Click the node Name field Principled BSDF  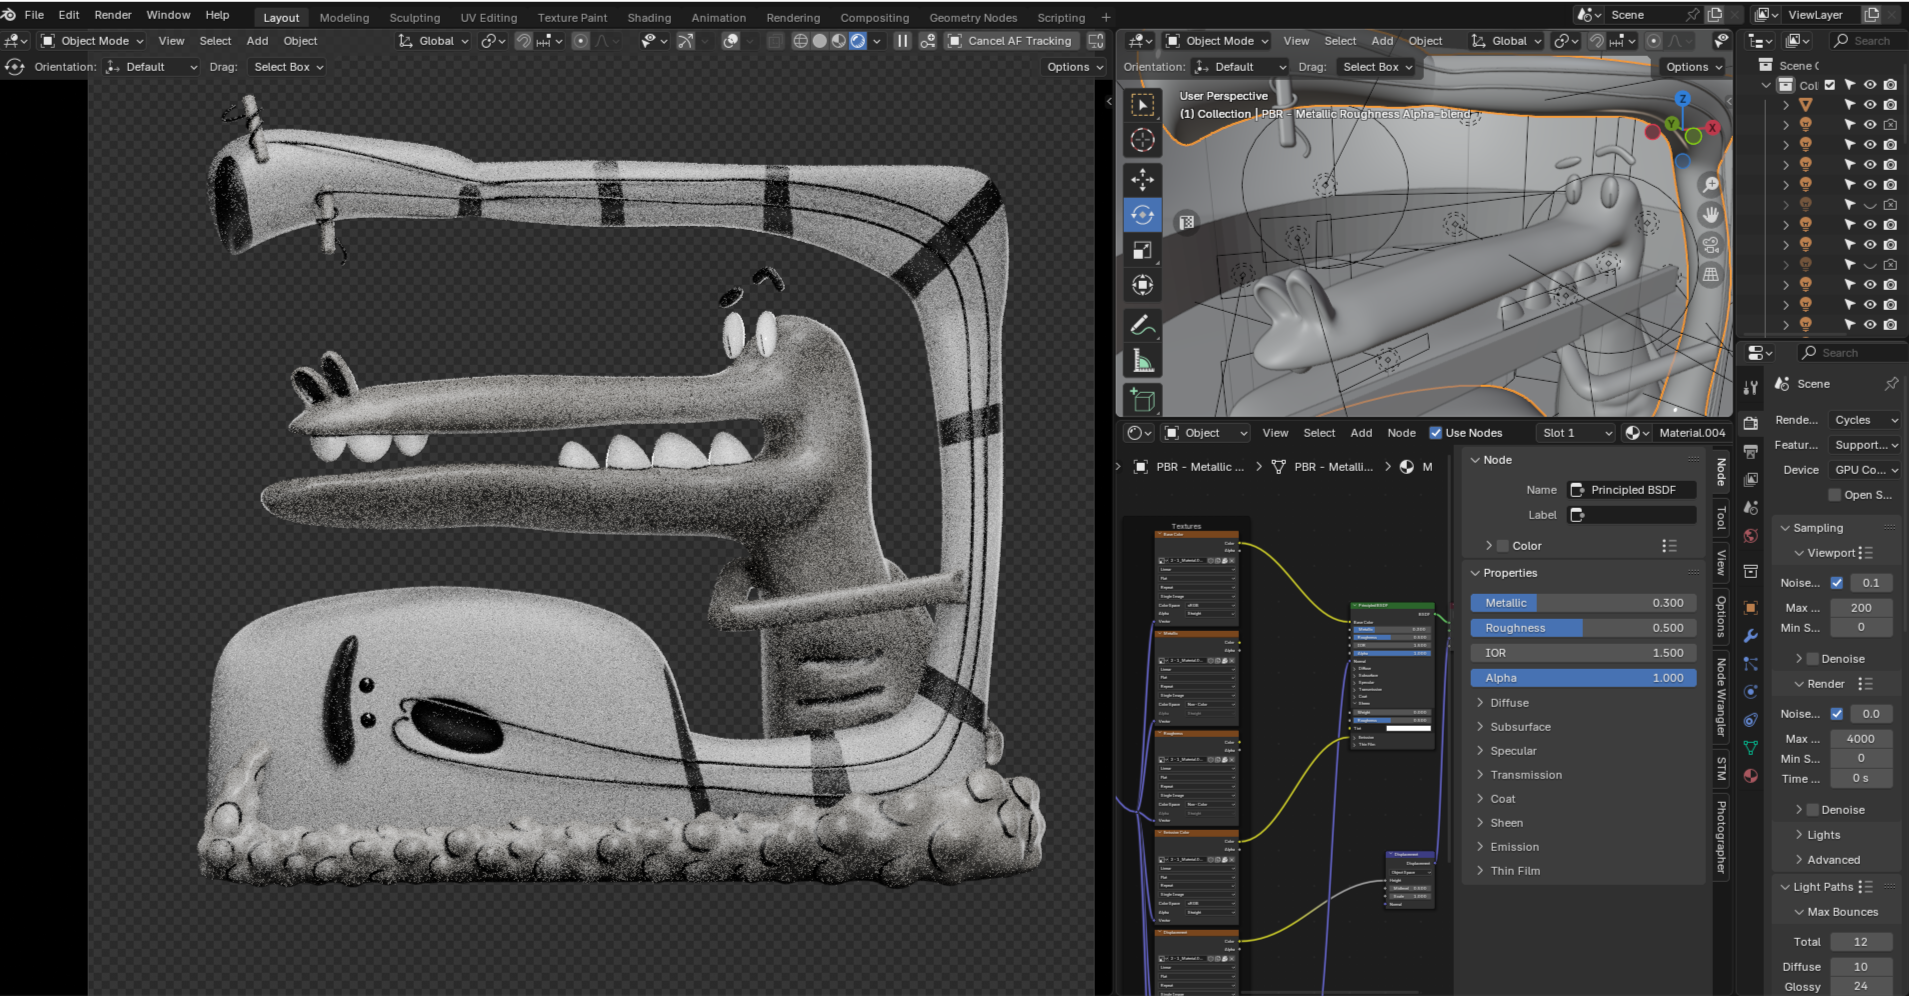coord(1631,490)
